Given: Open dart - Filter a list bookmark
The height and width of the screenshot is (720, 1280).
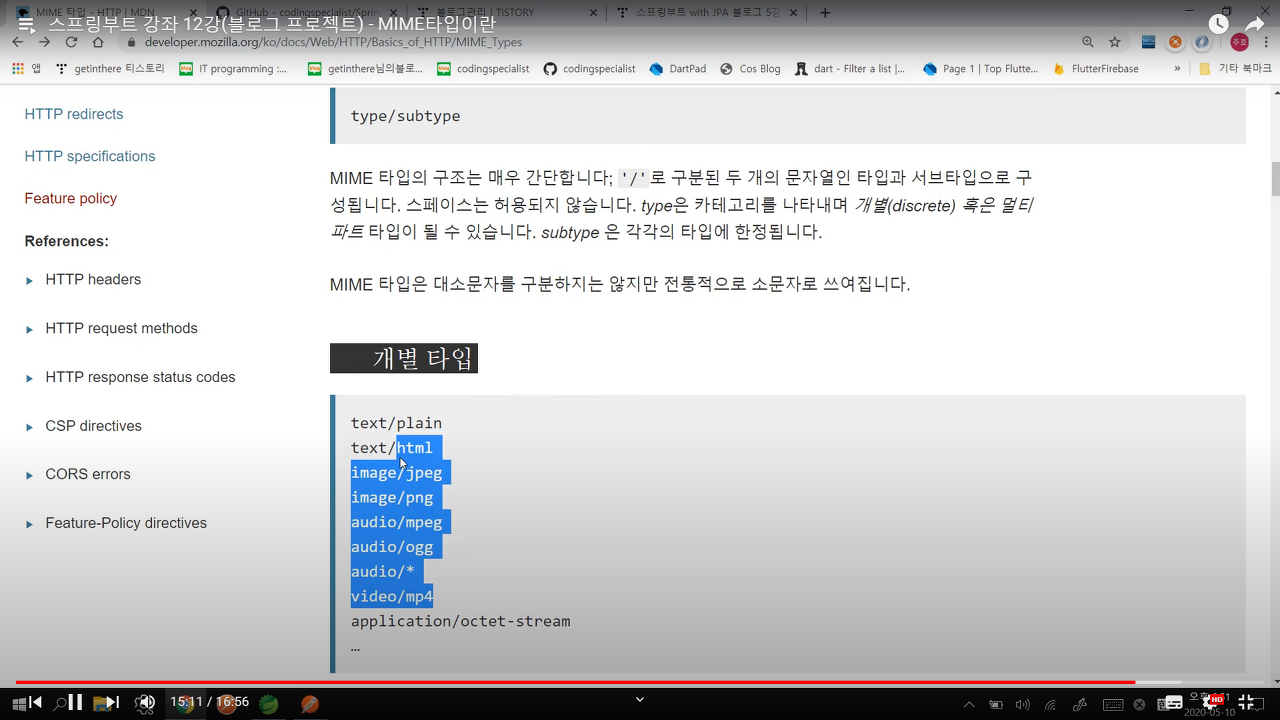Looking at the screenshot, I should [850, 69].
